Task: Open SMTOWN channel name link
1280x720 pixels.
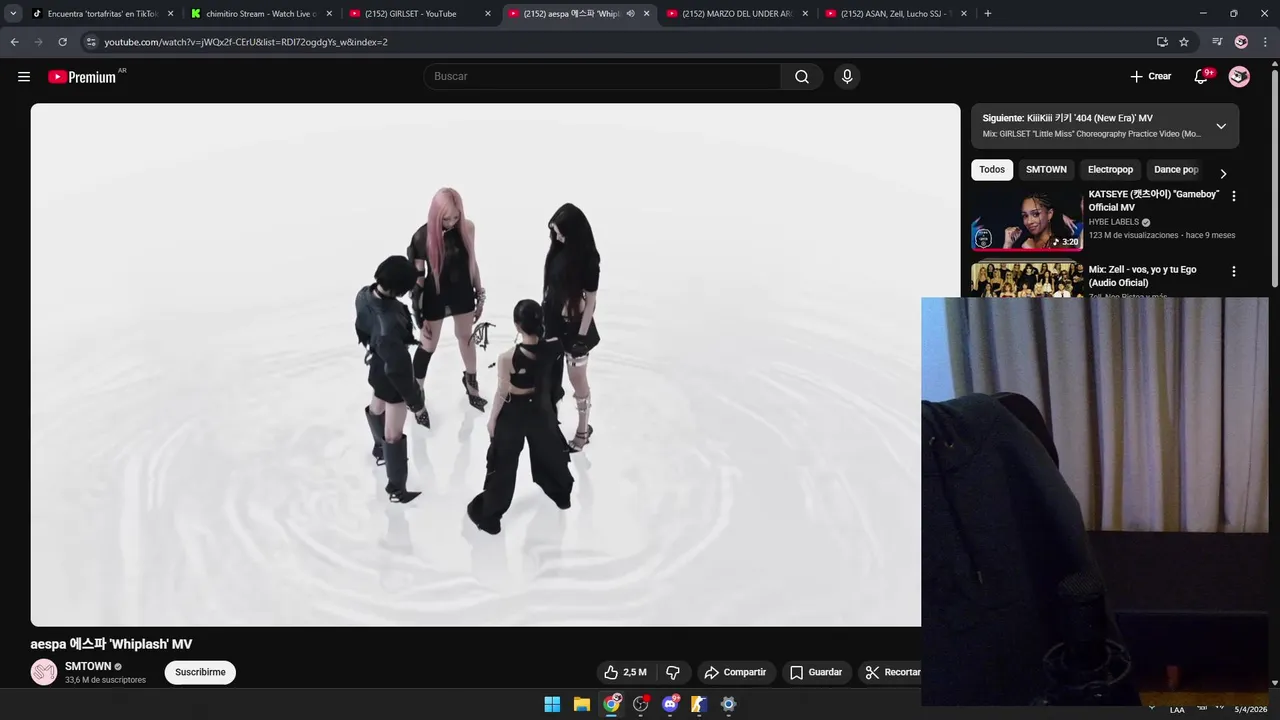Action: [x=88, y=666]
